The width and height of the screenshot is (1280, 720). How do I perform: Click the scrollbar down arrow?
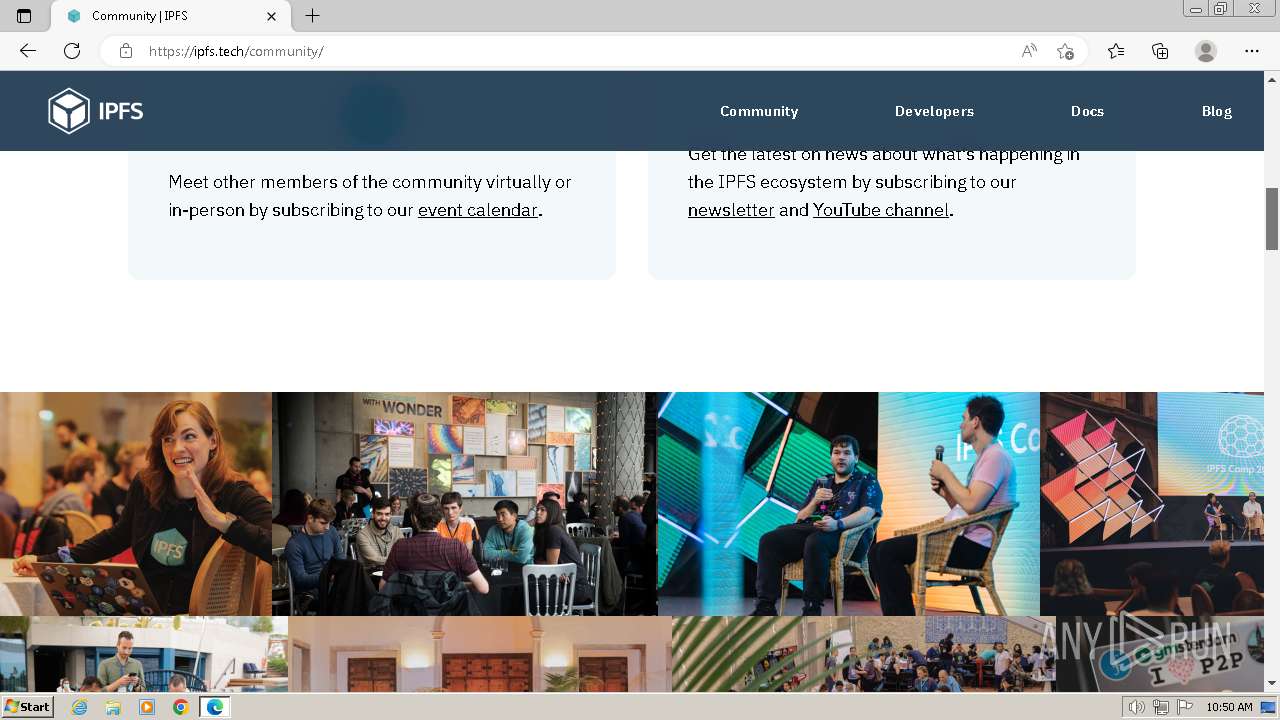(x=1272, y=683)
